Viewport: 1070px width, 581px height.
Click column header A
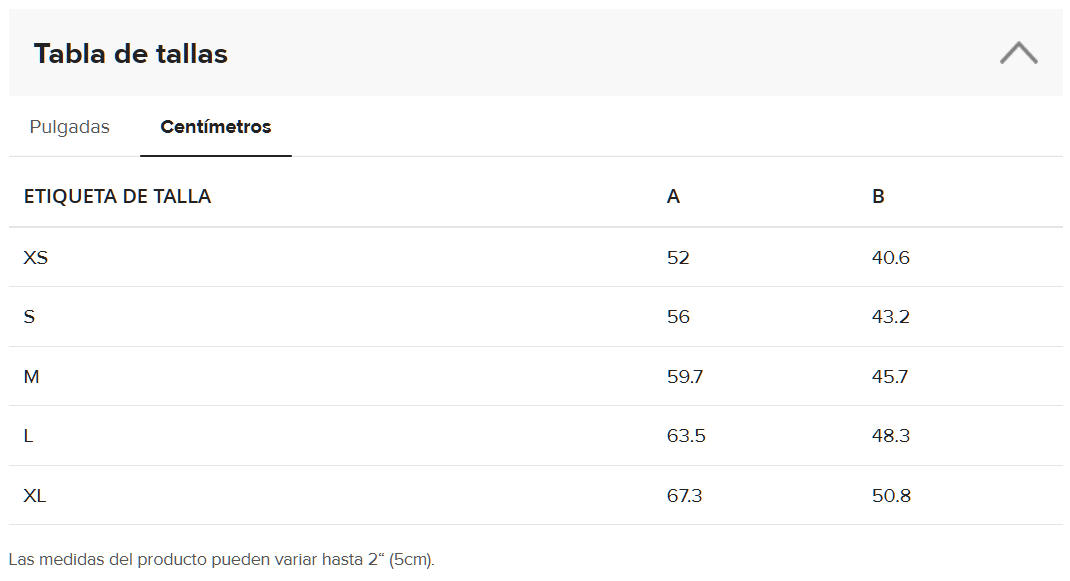point(673,197)
